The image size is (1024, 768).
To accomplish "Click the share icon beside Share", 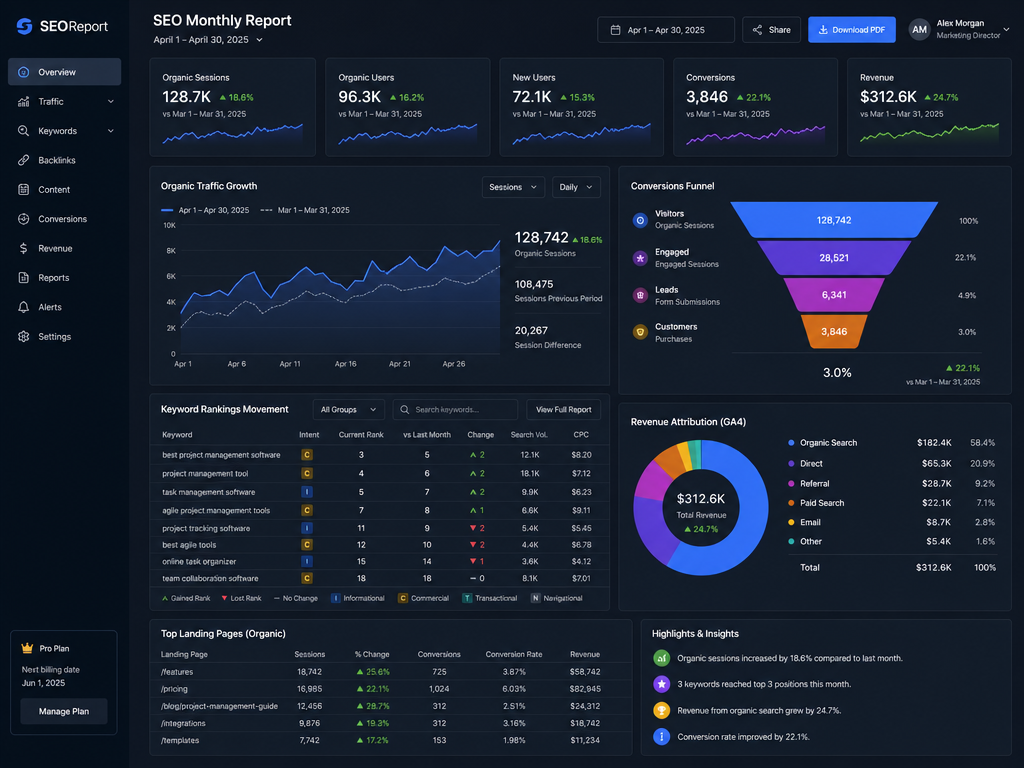I will [757, 30].
